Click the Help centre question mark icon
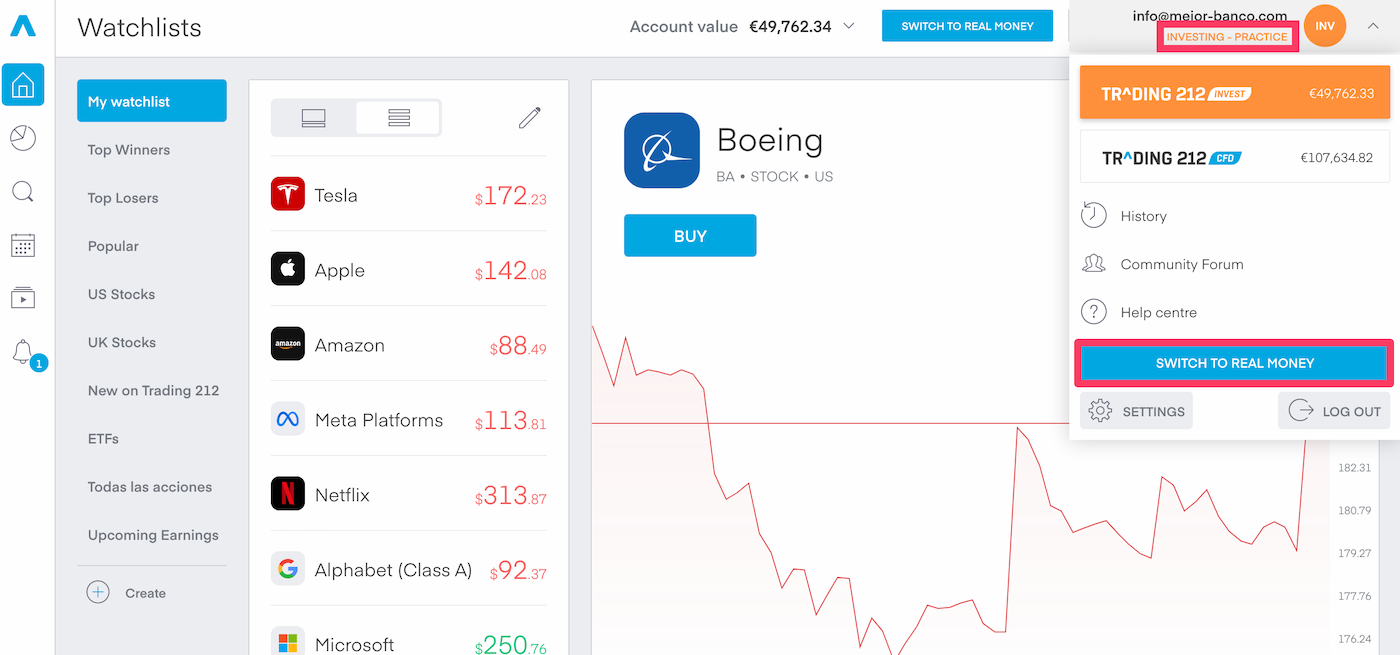Viewport: 1400px width, 655px height. coord(1094,312)
